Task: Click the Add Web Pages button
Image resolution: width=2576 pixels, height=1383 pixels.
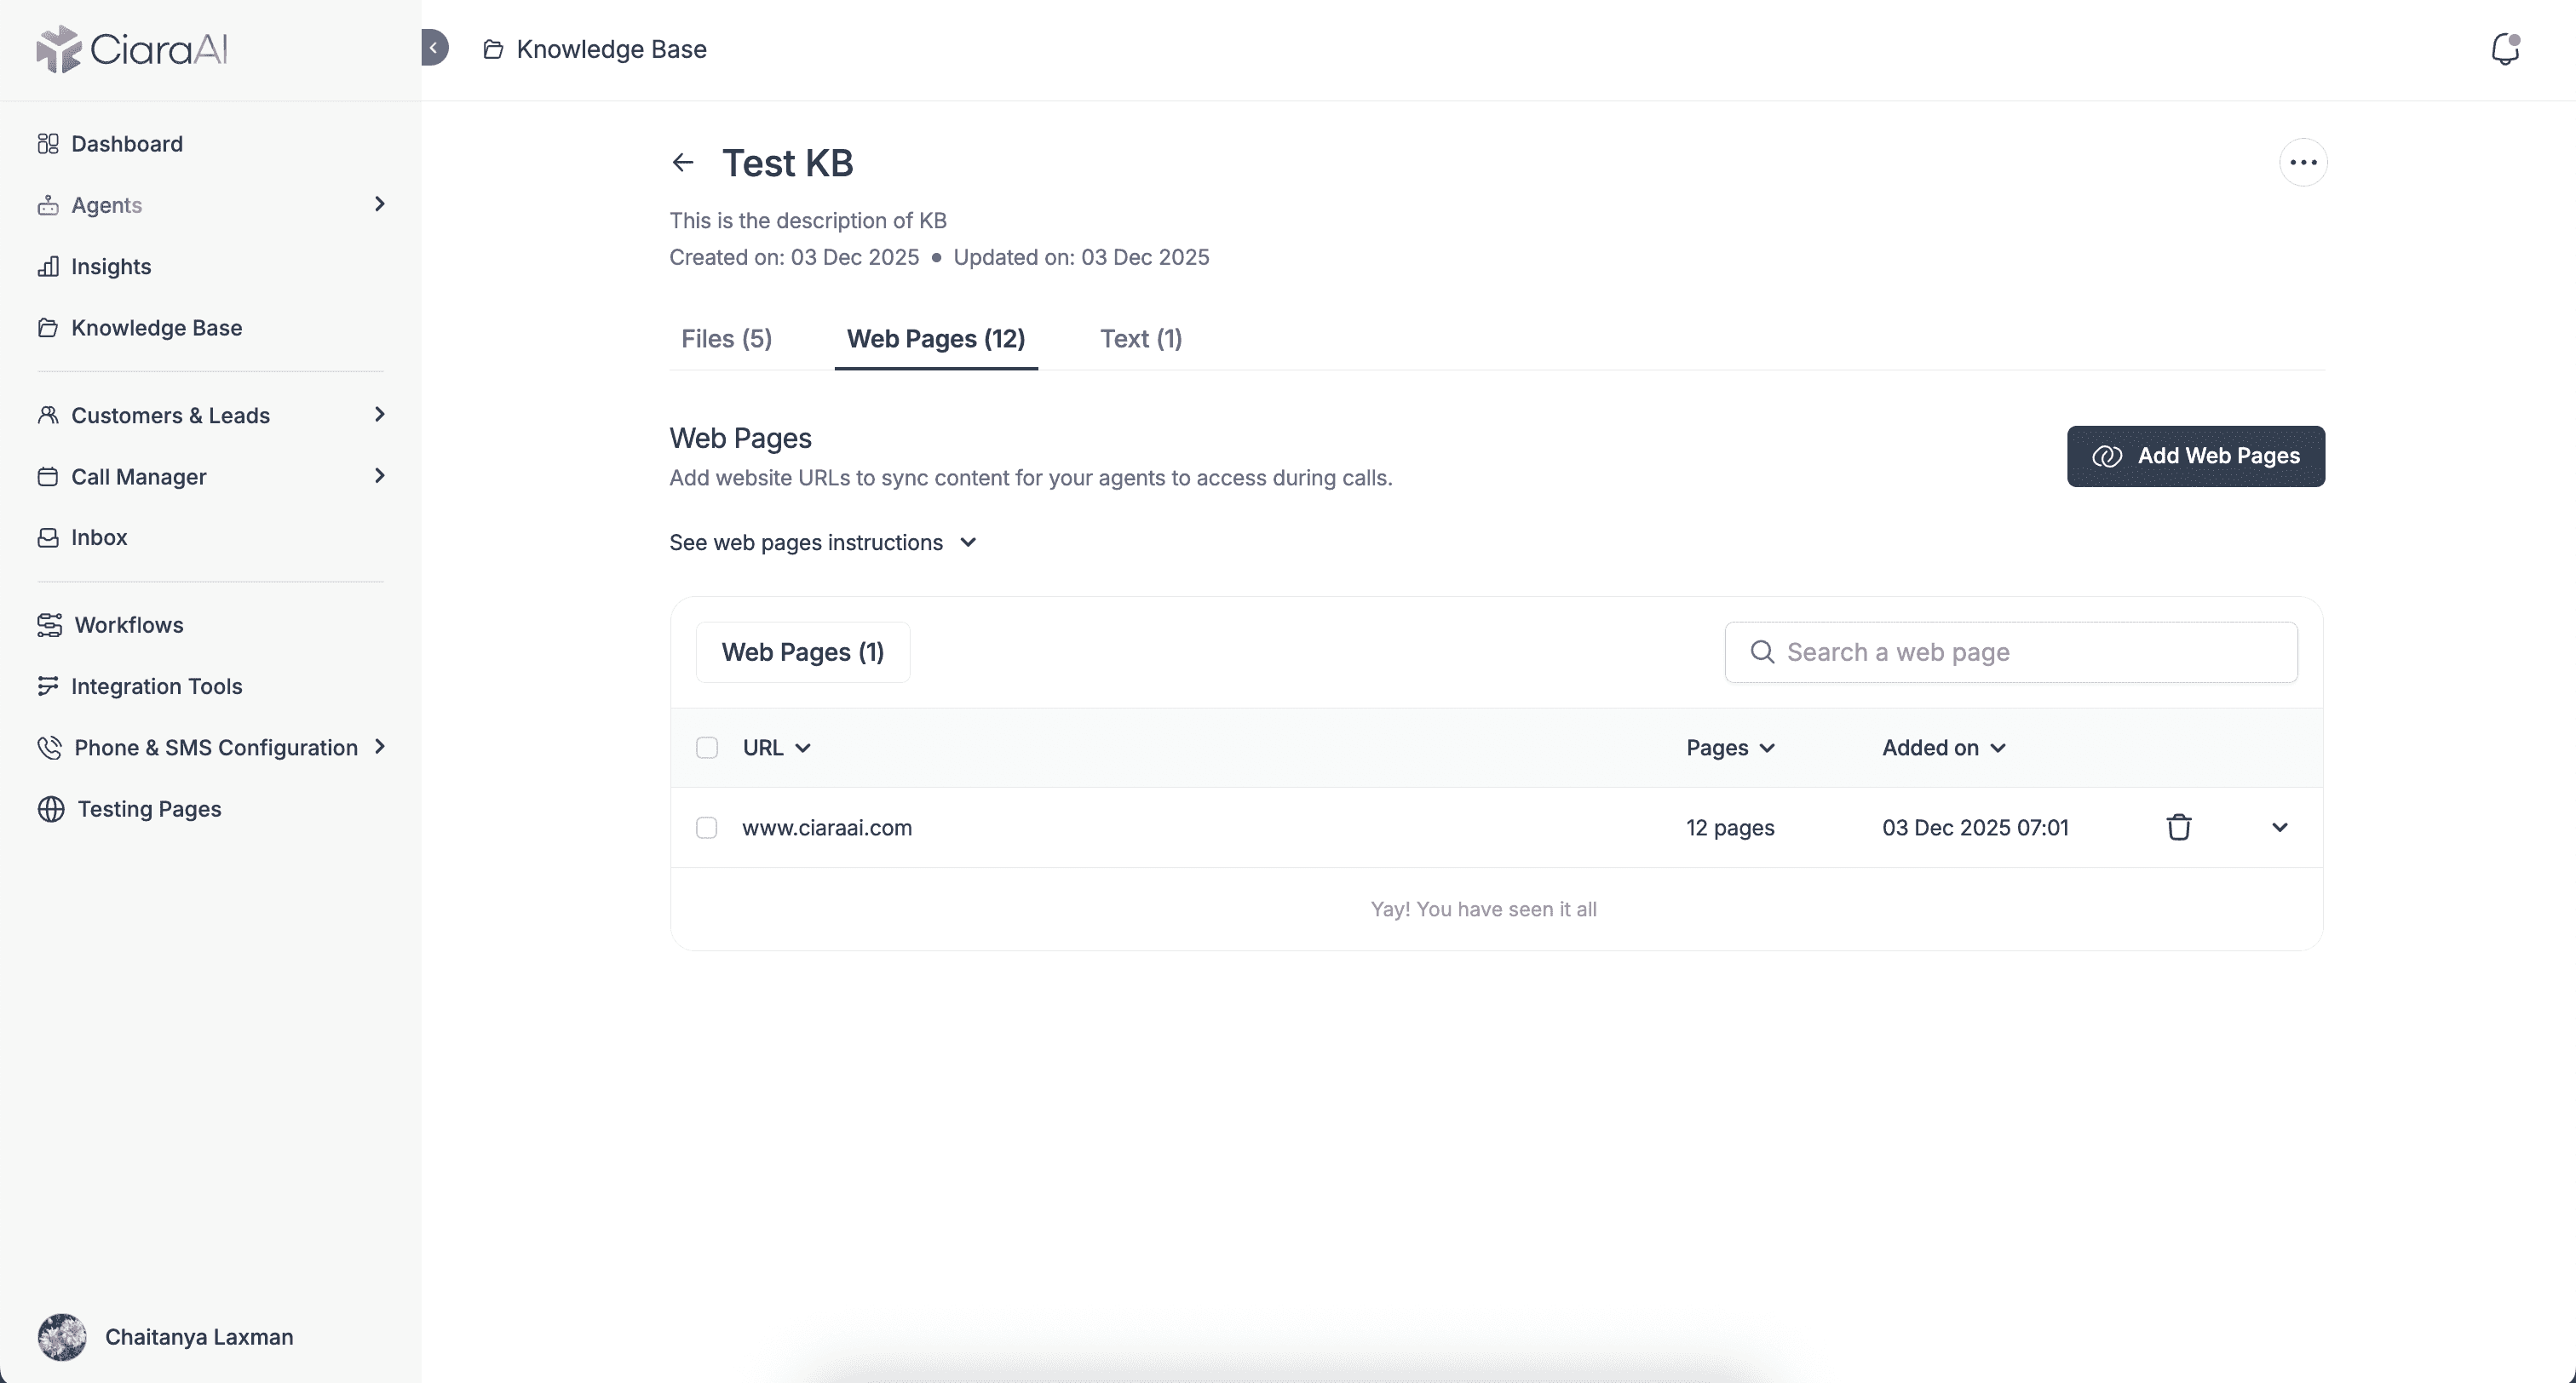Action: click(x=2195, y=456)
